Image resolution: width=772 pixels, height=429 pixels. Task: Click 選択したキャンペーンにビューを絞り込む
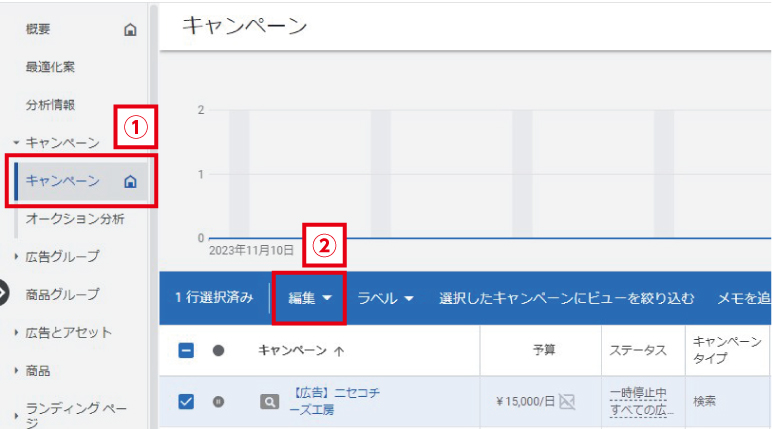click(x=567, y=298)
